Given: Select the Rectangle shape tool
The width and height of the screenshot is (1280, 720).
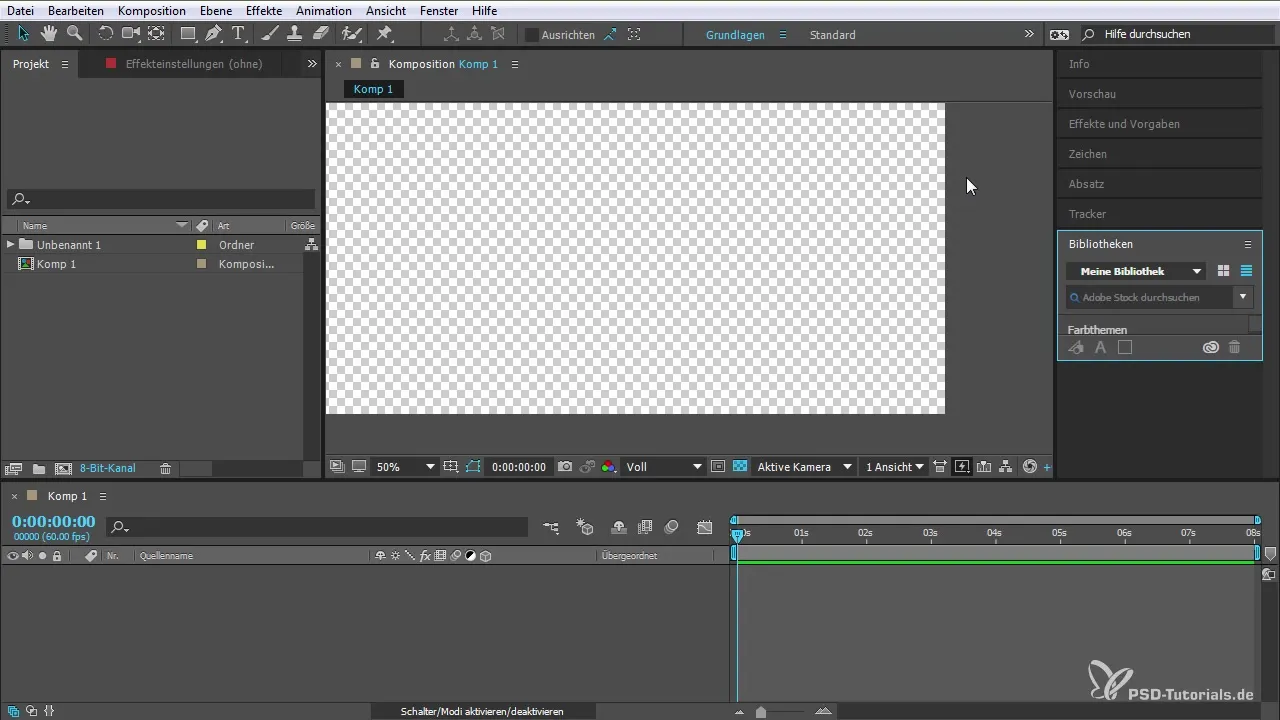Looking at the screenshot, I should pos(188,34).
